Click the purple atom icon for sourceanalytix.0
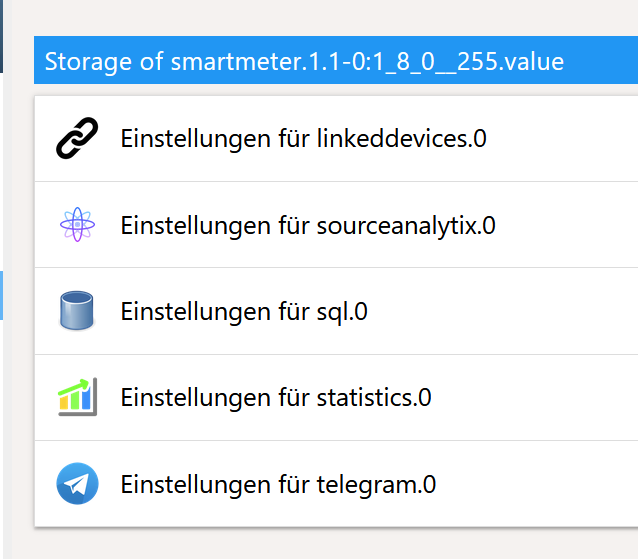The height and width of the screenshot is (559, 638). [77, 225]
